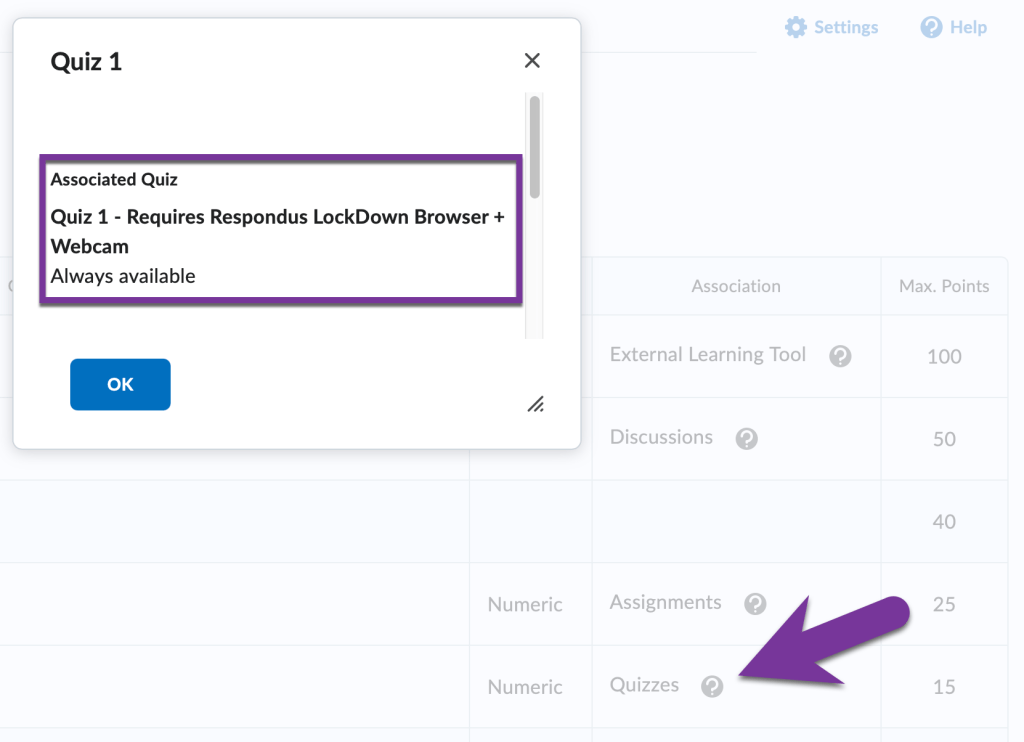Open the Settings link
Screen dimensions: 1024x742
[x=846, y=28]
